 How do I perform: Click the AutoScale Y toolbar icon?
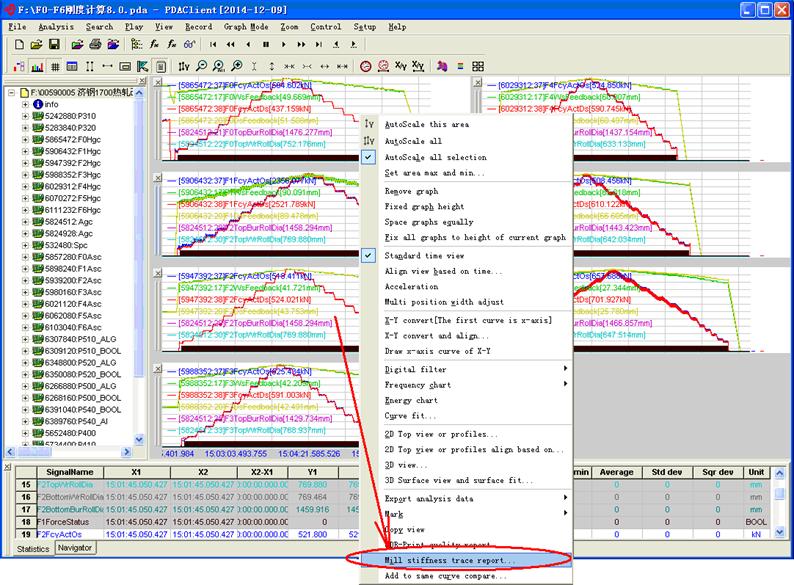click(x=184, y=66)
